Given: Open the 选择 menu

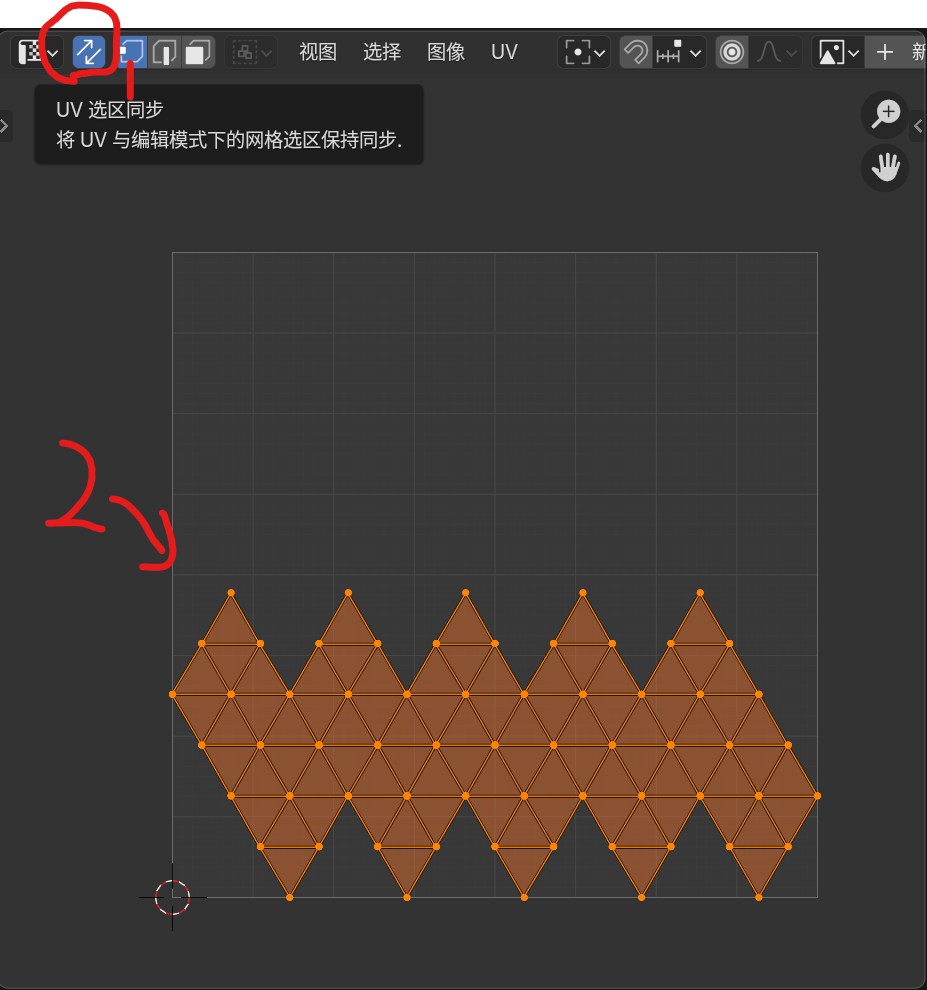Looking at the screenshot, I should pos(382,52).
